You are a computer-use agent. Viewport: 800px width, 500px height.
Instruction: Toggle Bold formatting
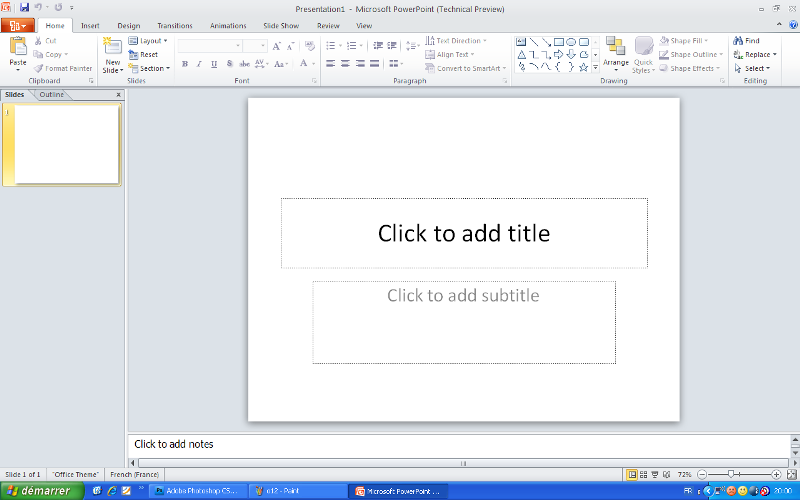pyautogui.click(x=185, y=64)
